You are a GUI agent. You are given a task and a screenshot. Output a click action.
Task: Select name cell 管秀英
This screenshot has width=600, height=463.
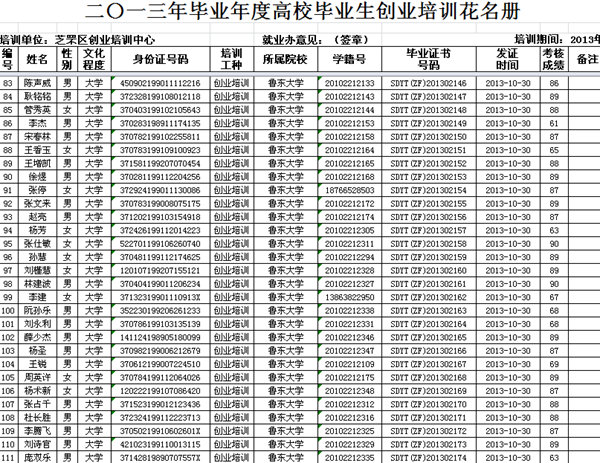click(38, 110)
